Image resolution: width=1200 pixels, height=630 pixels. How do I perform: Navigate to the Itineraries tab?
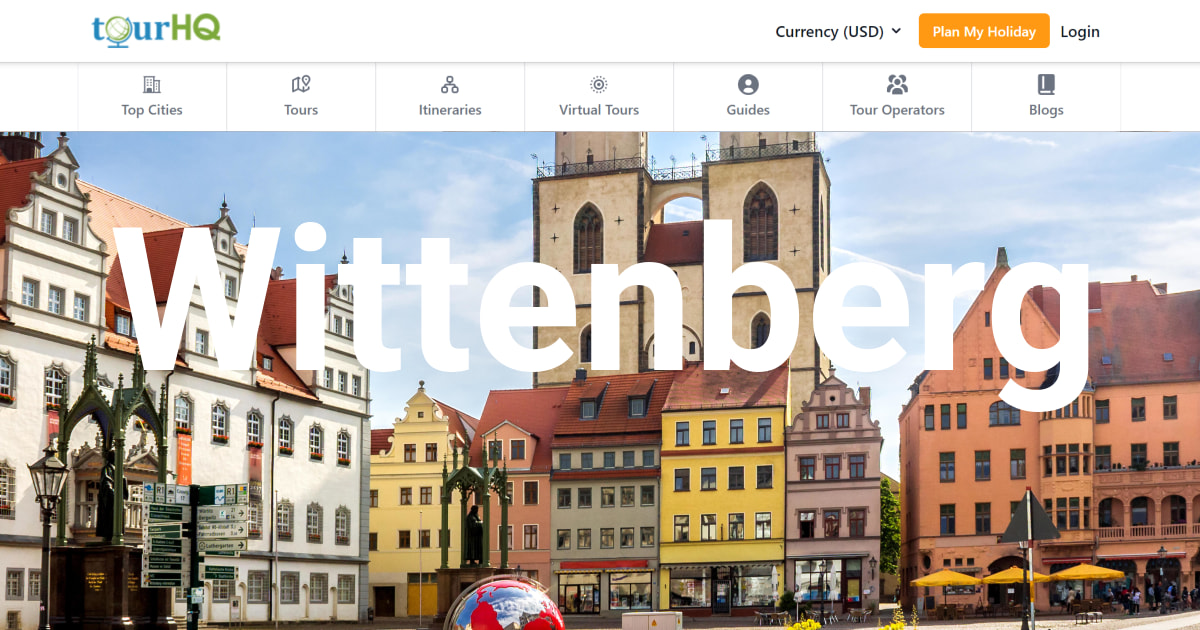[x=450, y=110]
